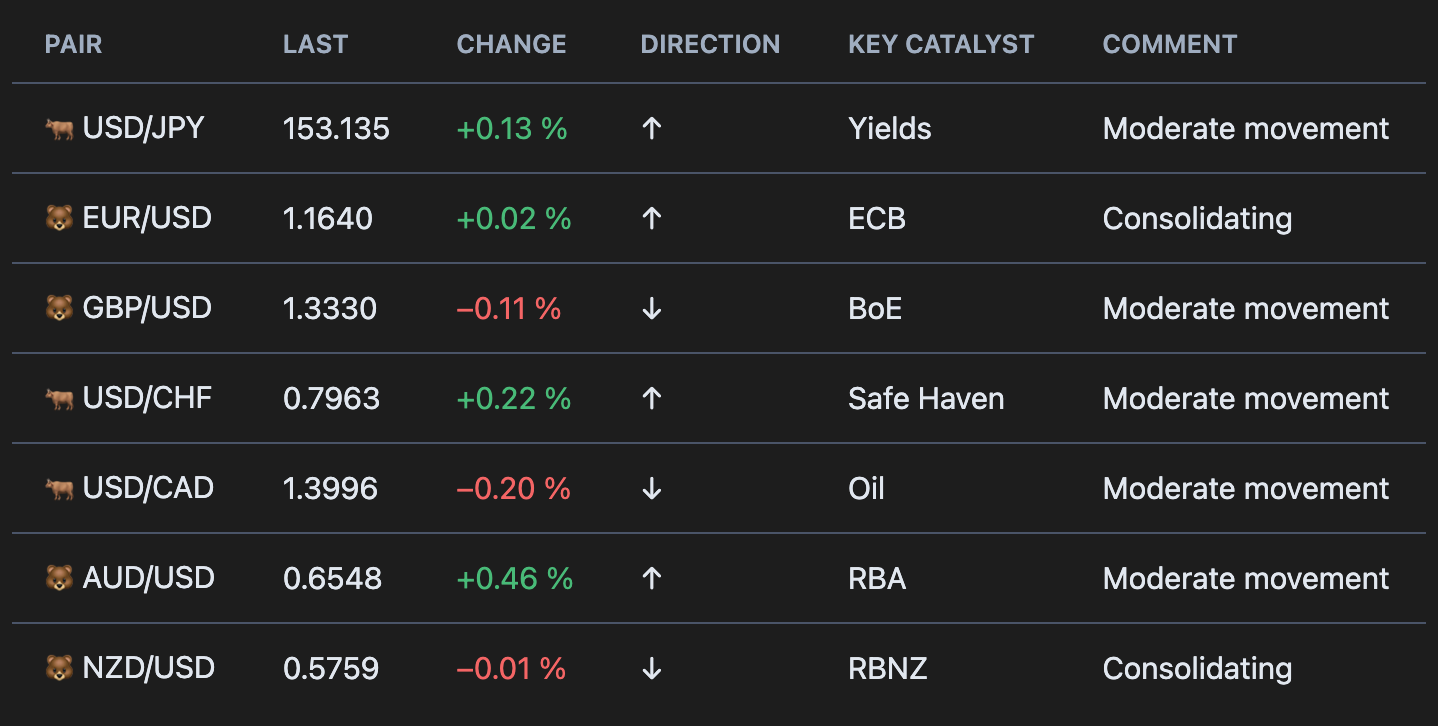
Task: Click the bear icon beside EUR/USD
Action: click(x=59, y=219)
